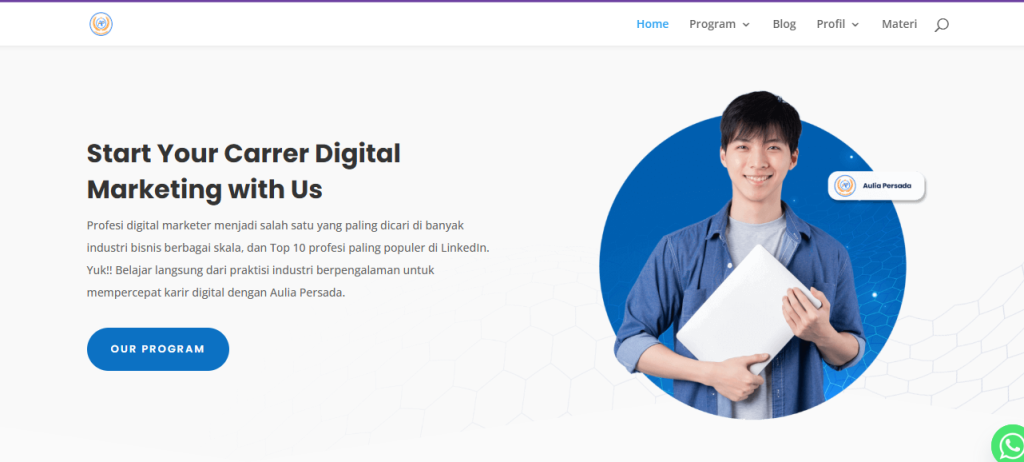Open the Profil menu item

pyautogui.click(x=831, y=24)
